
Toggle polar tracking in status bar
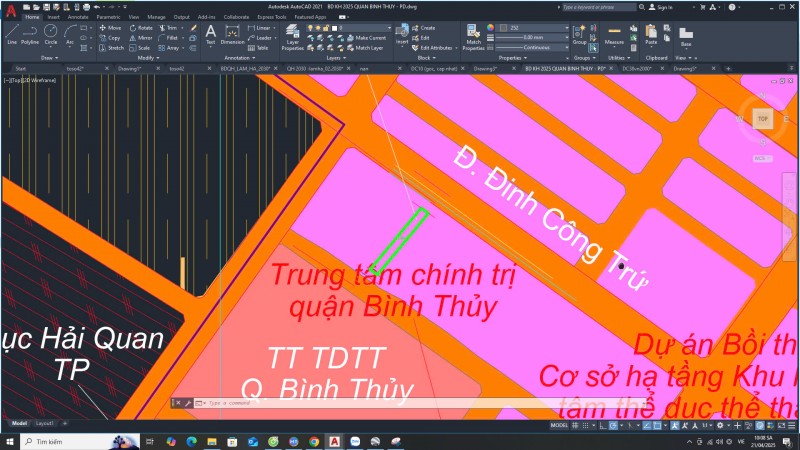pyautogui.click(x=613, y=426)
